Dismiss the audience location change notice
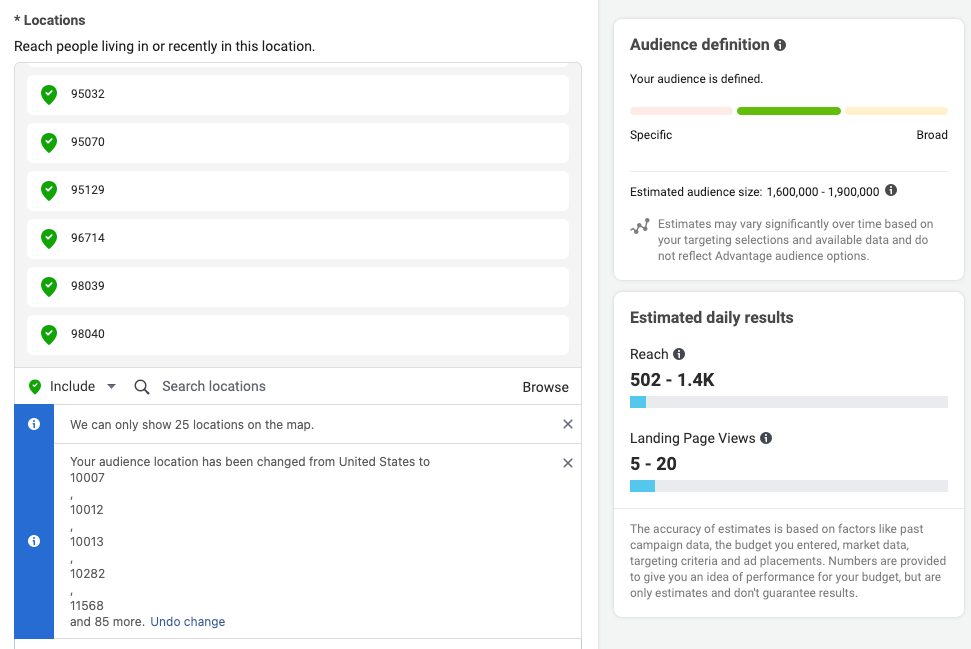971x649 pixels. pos(568,463)
